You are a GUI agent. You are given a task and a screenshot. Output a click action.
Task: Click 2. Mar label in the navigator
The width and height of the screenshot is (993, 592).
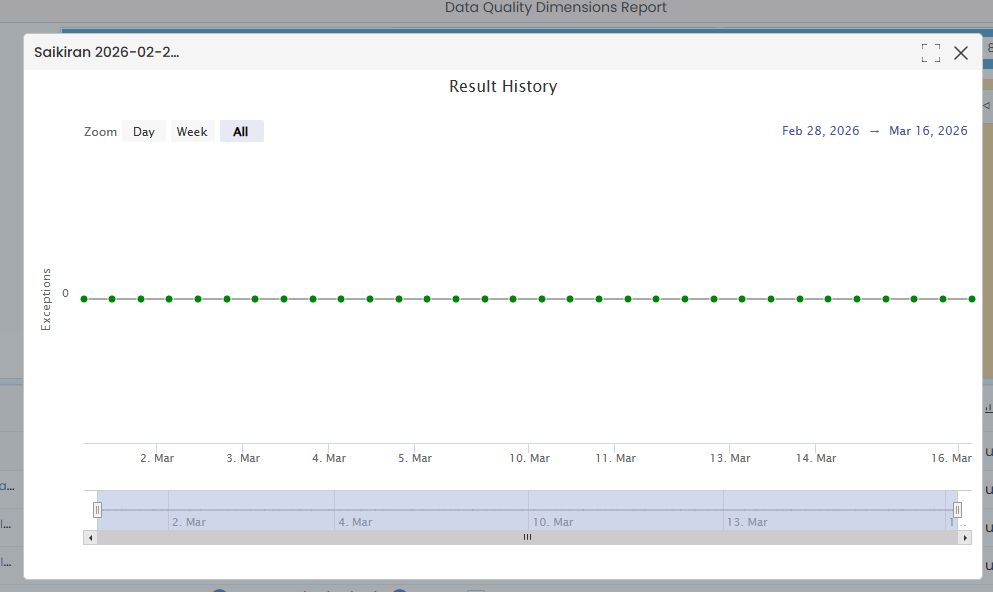coord(189,522)
